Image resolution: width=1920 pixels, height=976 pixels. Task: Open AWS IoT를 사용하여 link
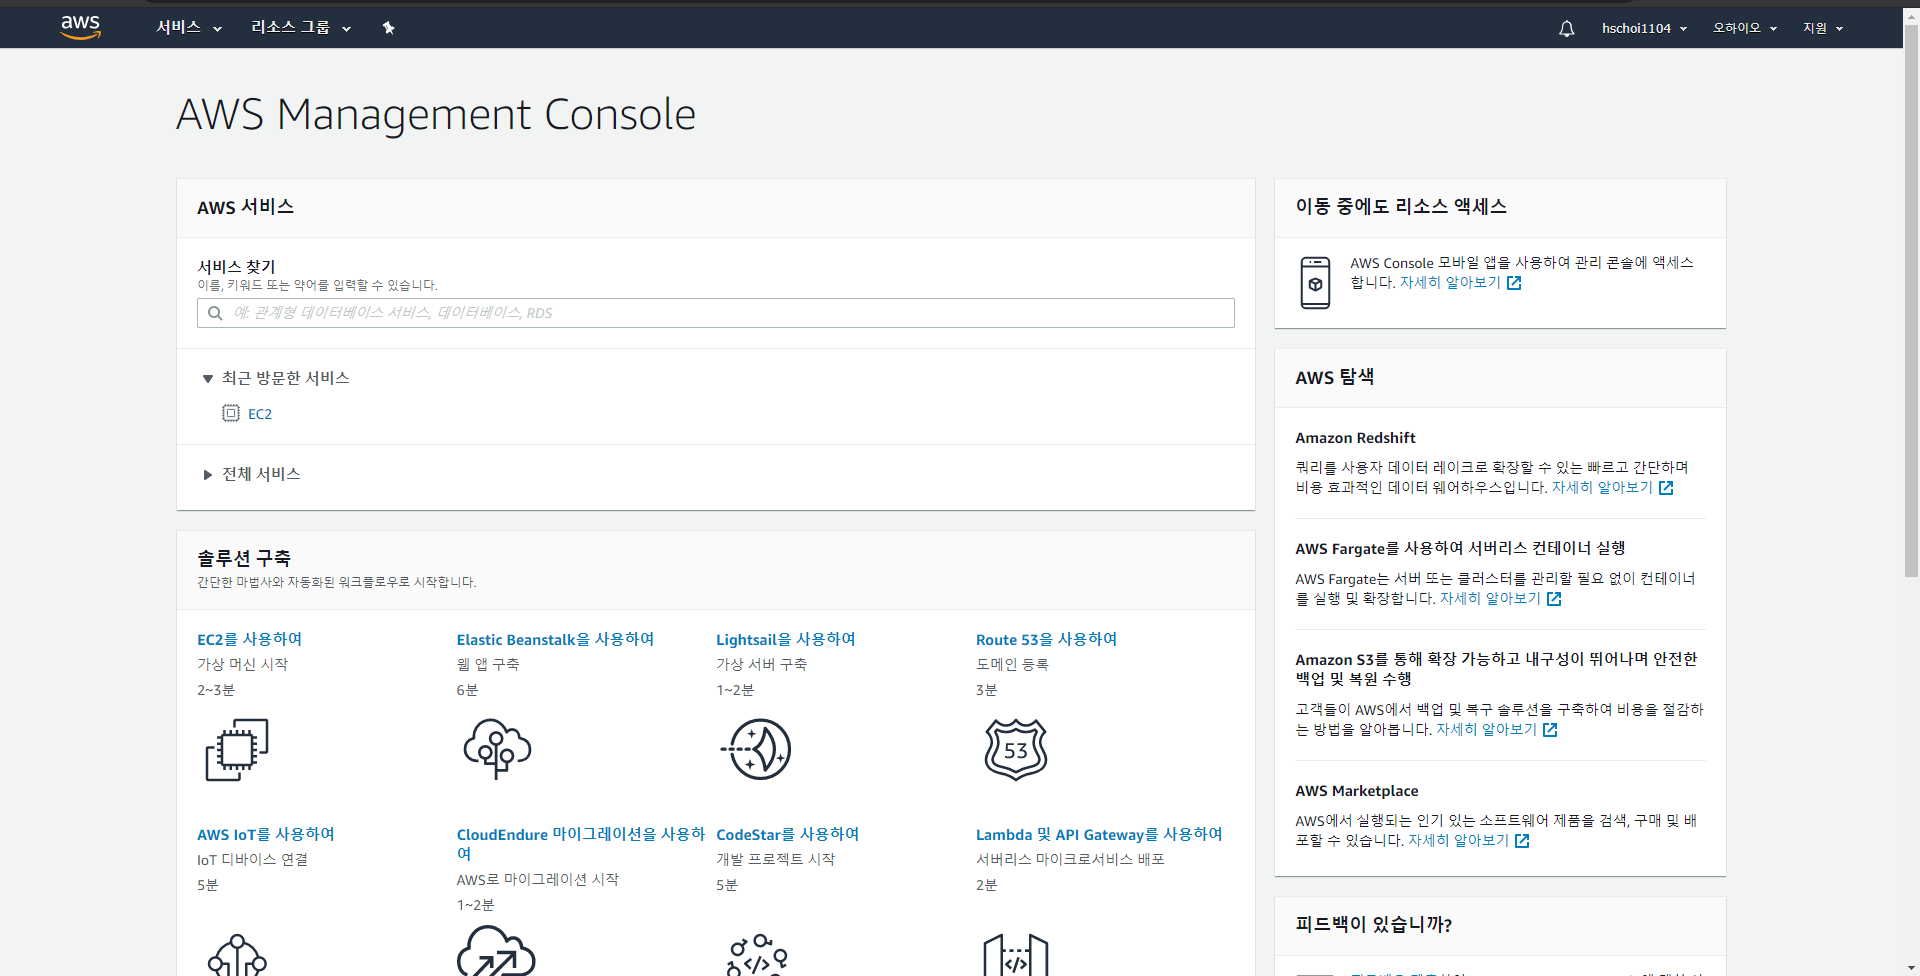266,834
